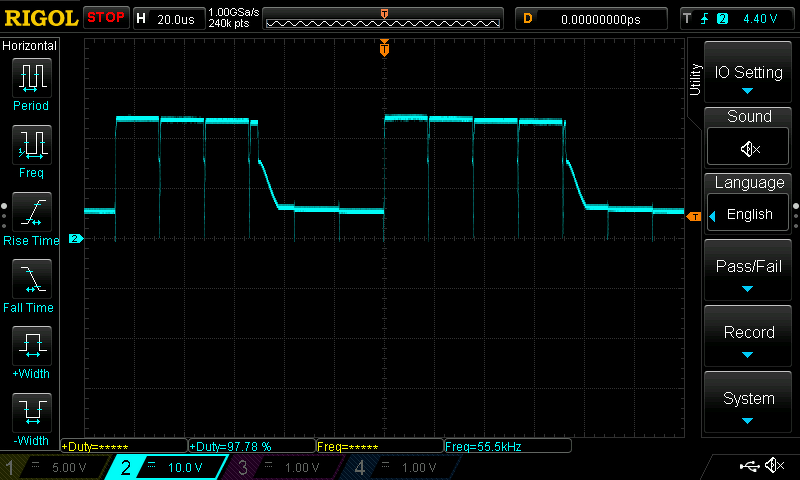
Task: Click the Language label header
Action: pyautogui.click(x=749, y=183)
